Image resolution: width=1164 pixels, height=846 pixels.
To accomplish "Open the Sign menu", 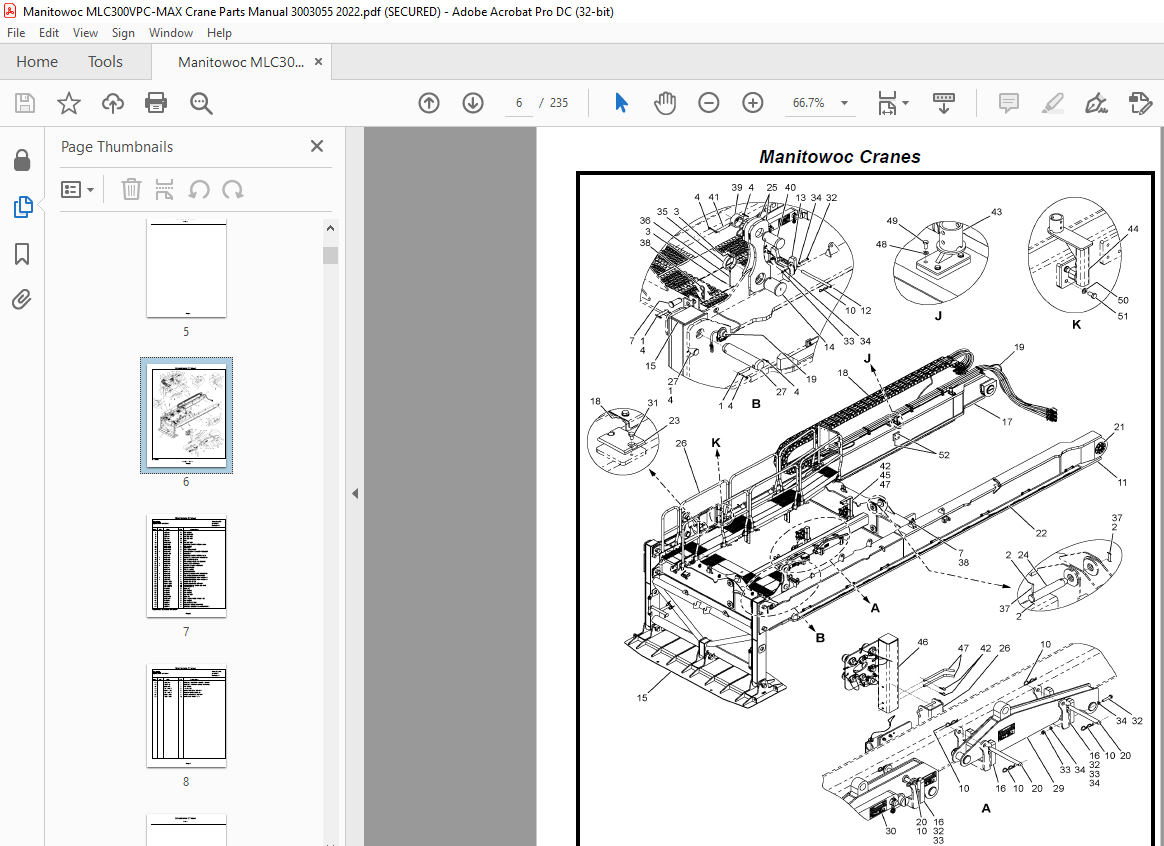I will click(x=123, y=33).
